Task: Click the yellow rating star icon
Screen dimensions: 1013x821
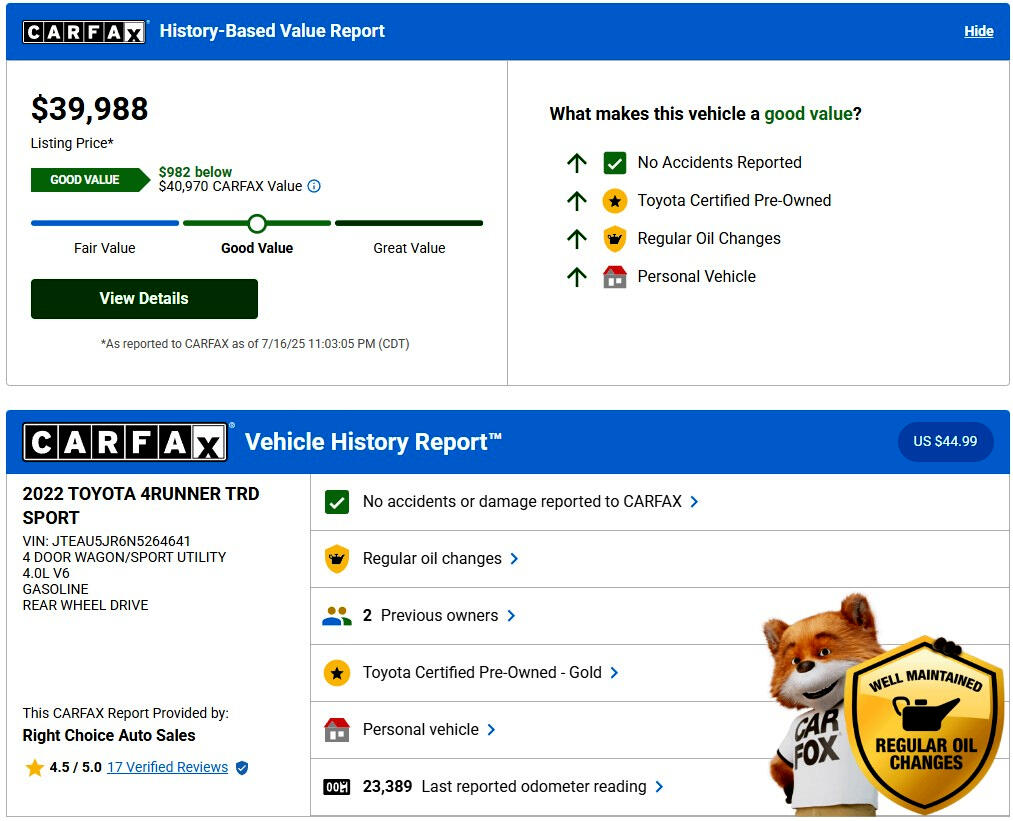Action: pos(34,768)
